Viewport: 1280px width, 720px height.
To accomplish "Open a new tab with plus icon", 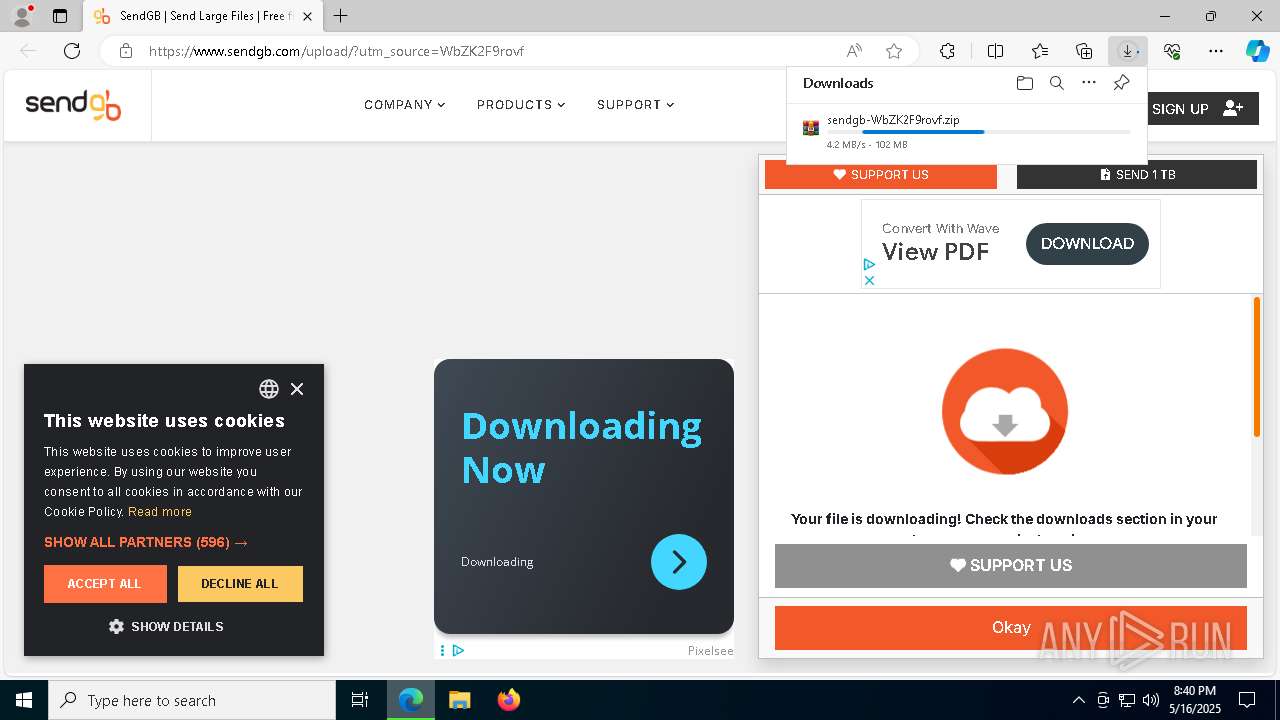I will (x=341, y=16).
